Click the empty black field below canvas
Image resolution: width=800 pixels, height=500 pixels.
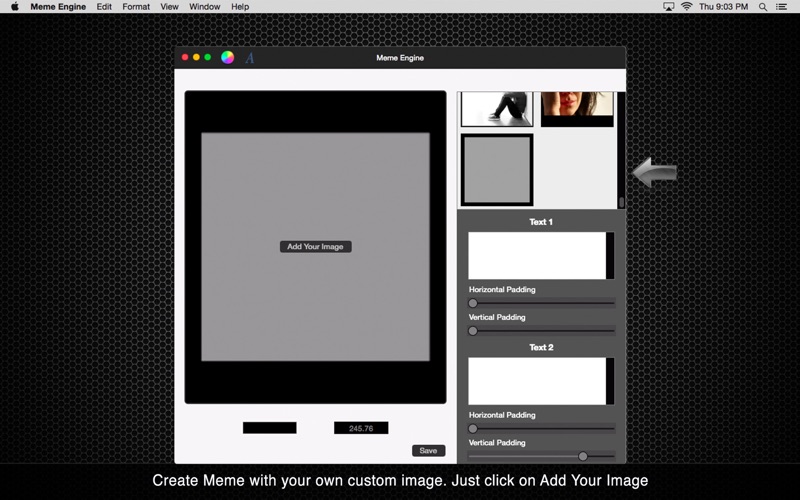(x=269, y=428)
